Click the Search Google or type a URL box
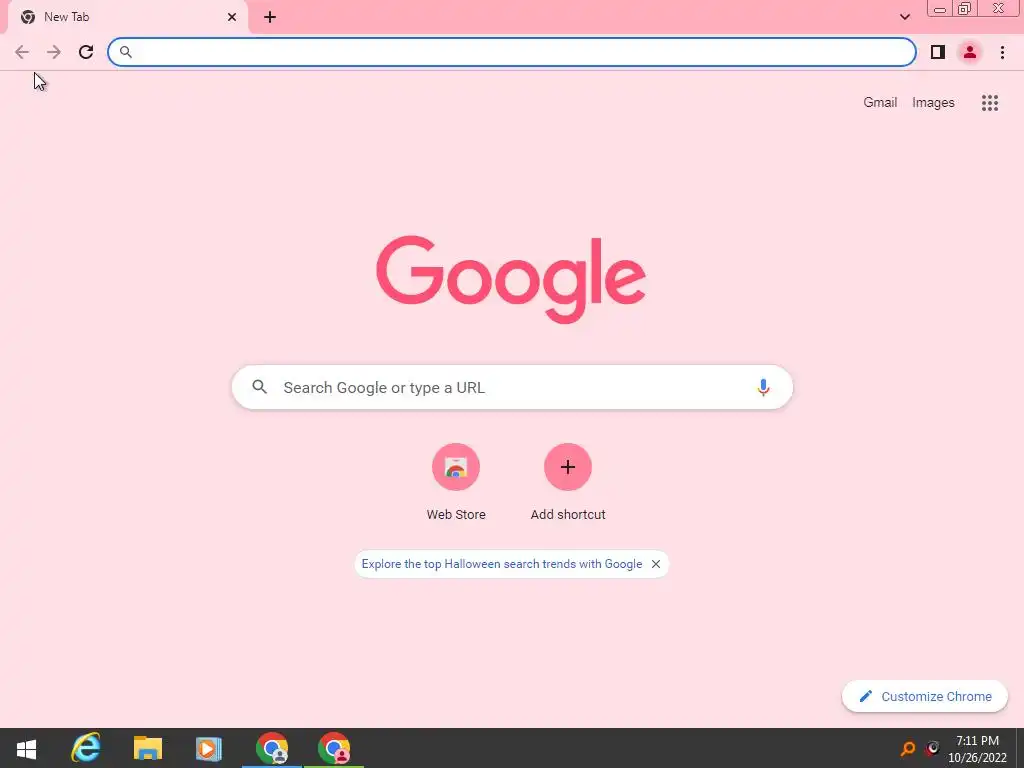 [512, 387]
